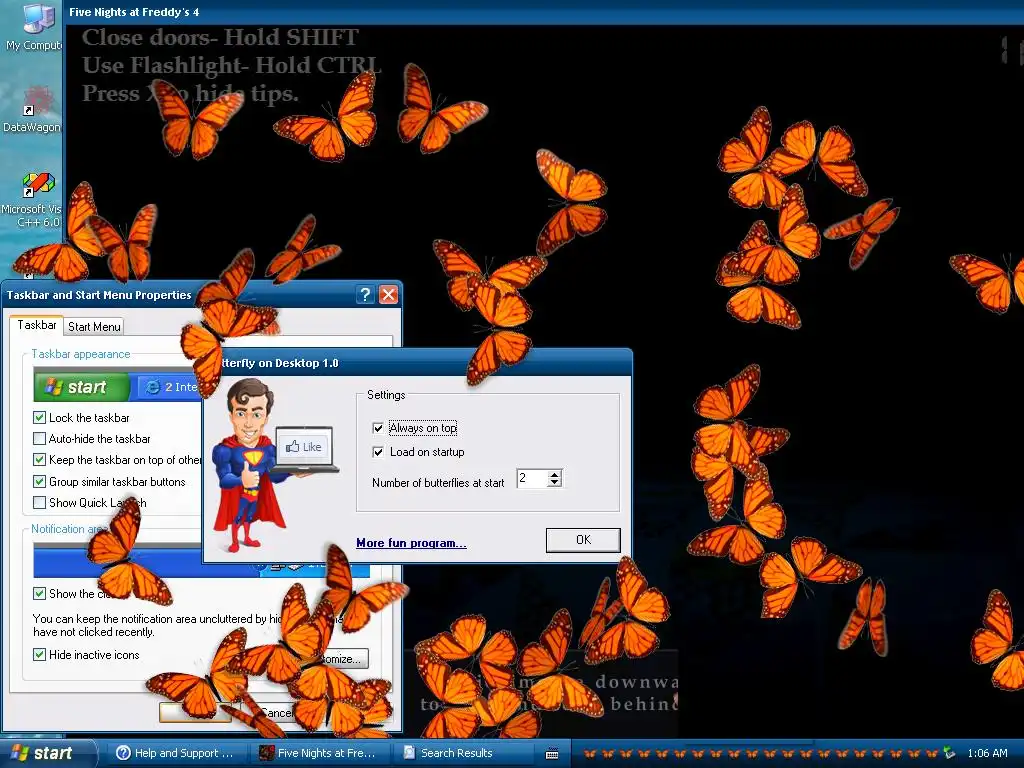This screenshot has width=1024, height=768.
Task: Enable Show Quick Launch checkbox
Action: coord(39,502)
